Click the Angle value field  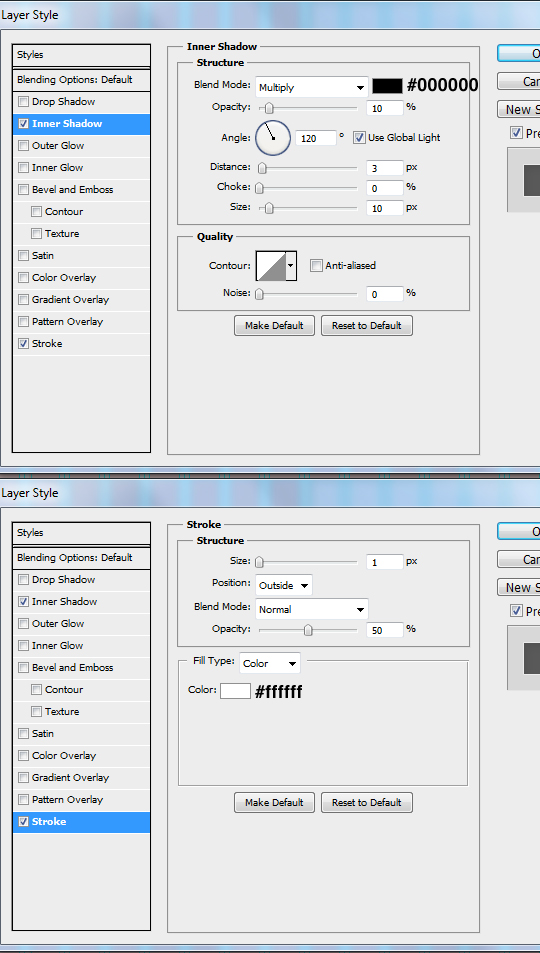click(316, 138)
